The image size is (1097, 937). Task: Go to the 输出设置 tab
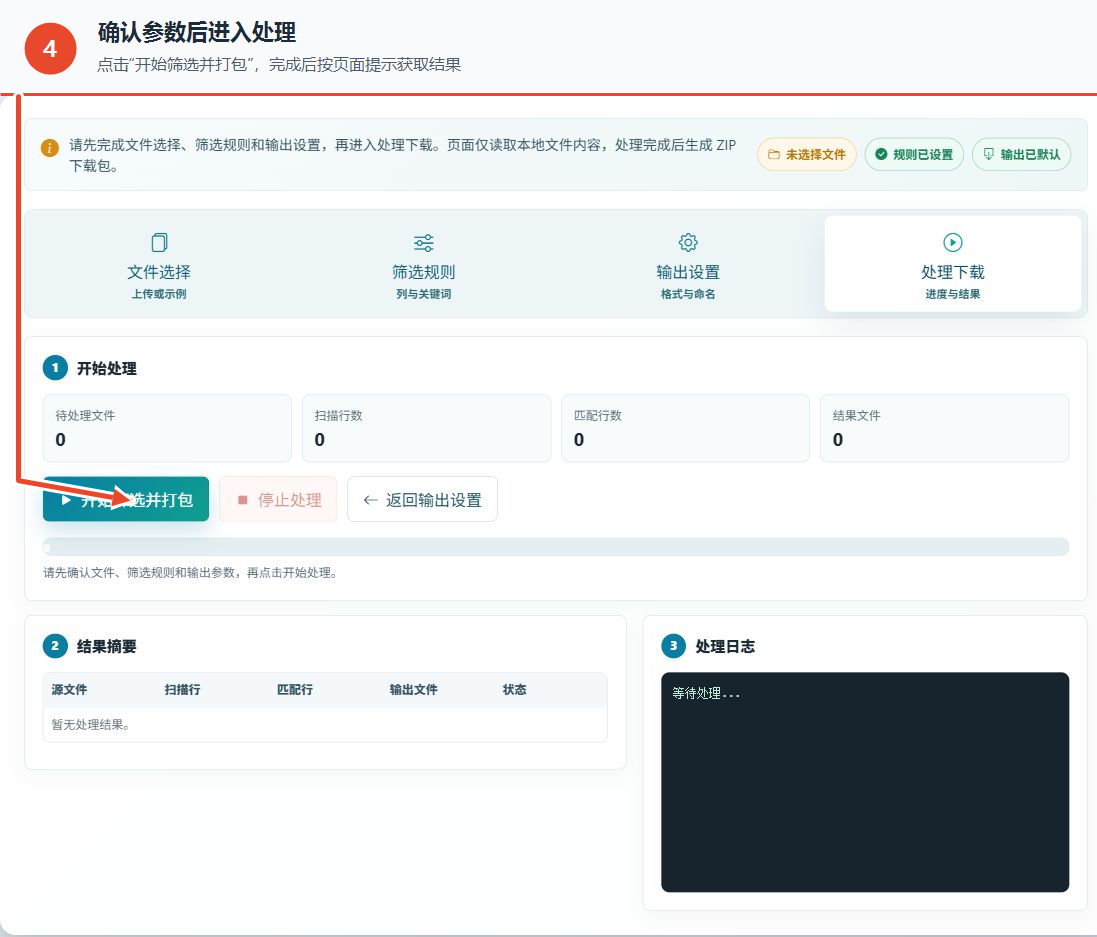(x=688, y=264)
